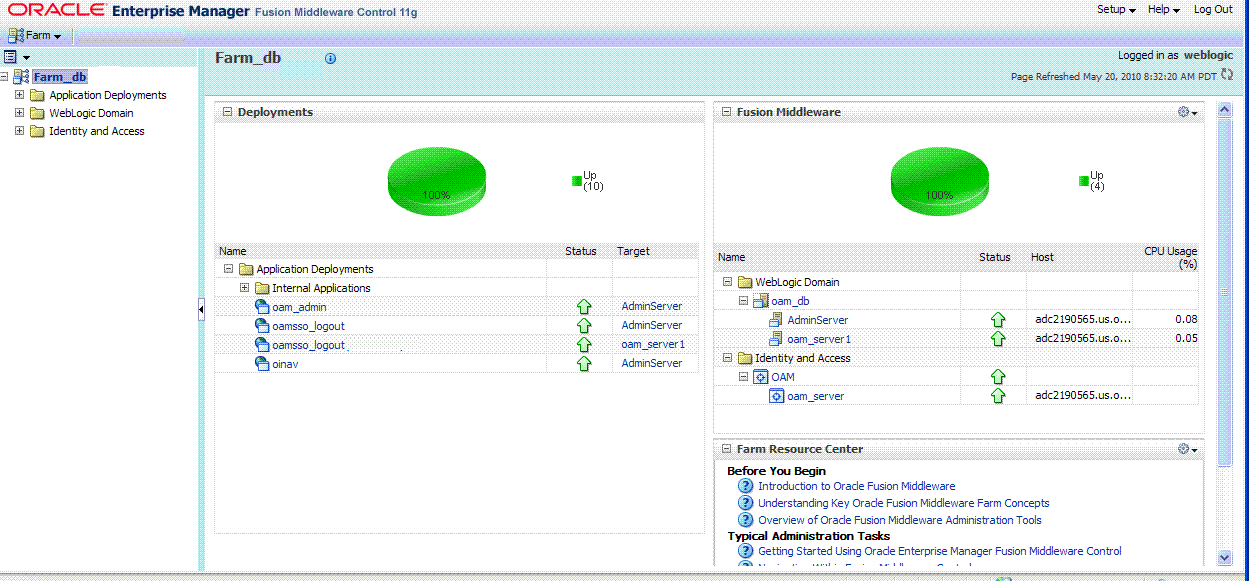Click the OAM up status arrow
Screen dimensions: 1257x581
pyautogui.click(x=997, y=377)
